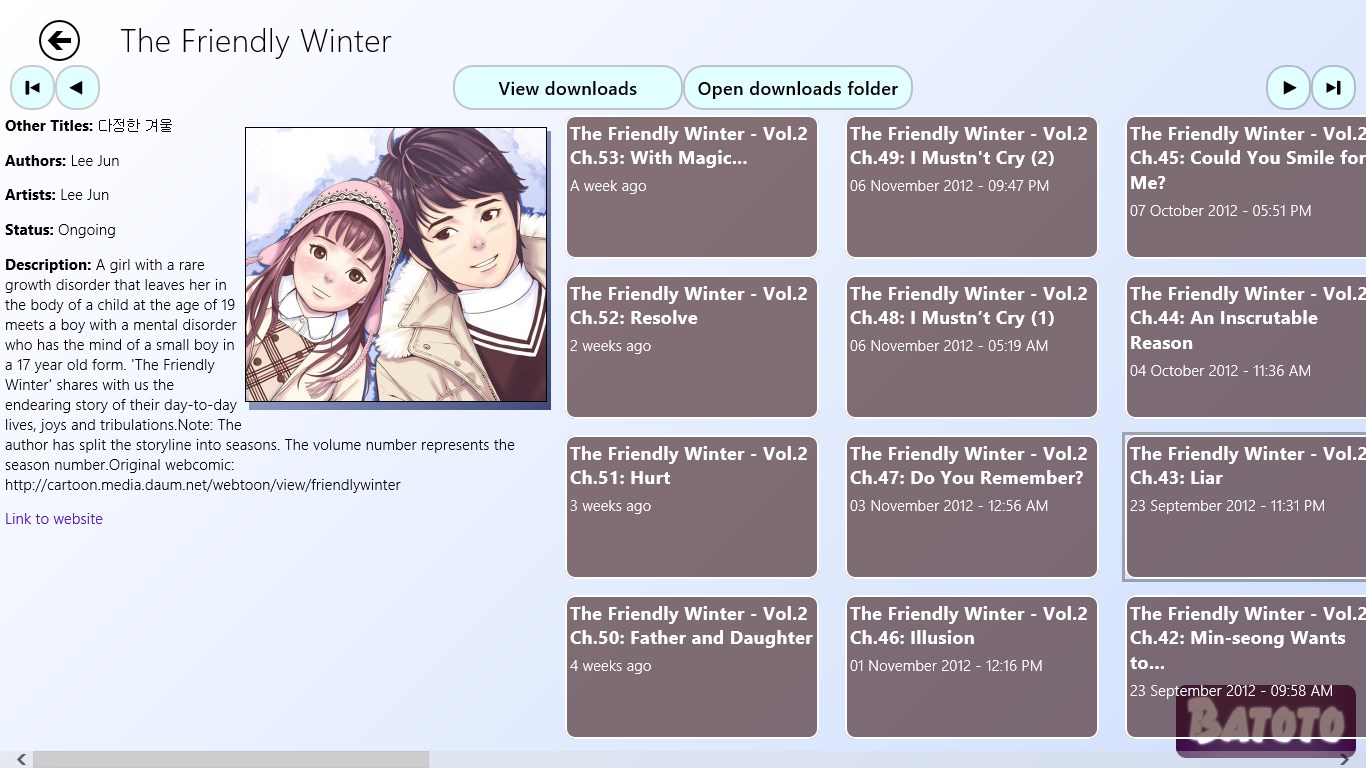Click the manga cover image
Image resolution: width=1366 pixels, height=768 pixels.
pos(396,265)
